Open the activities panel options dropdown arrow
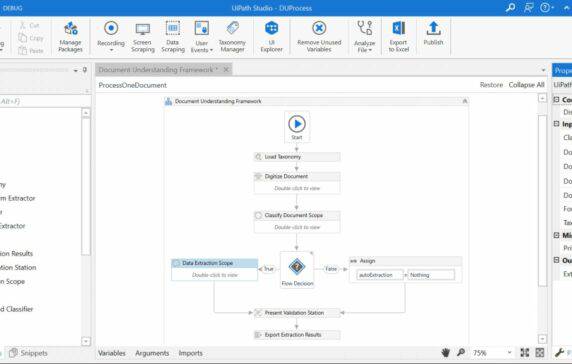The width and height of the screenshot is (572, 364). click(x=76, y=70)
